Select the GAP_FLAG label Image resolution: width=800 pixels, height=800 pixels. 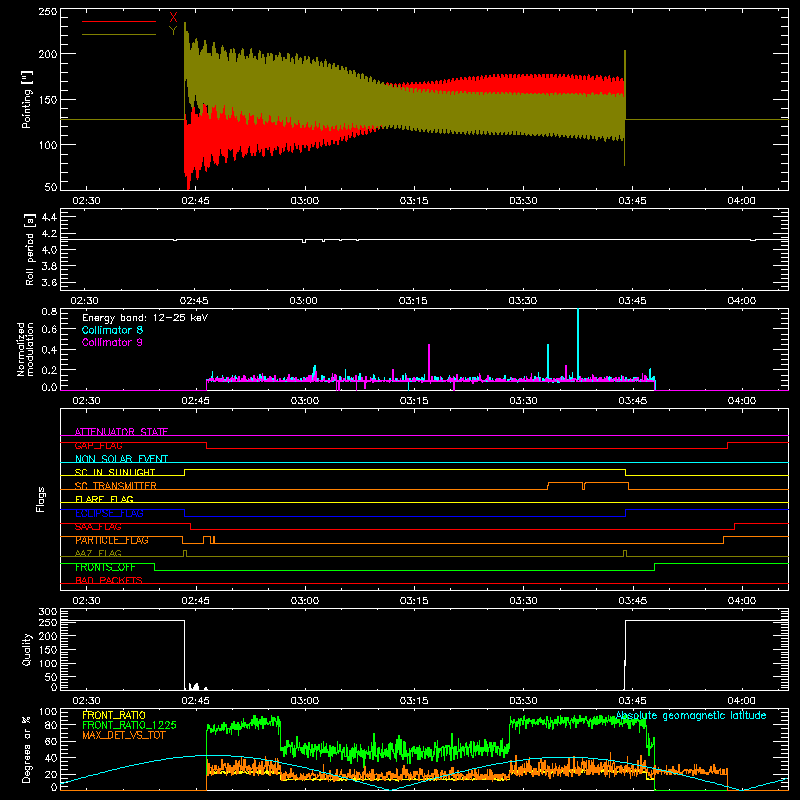click(x=98, y=445)
